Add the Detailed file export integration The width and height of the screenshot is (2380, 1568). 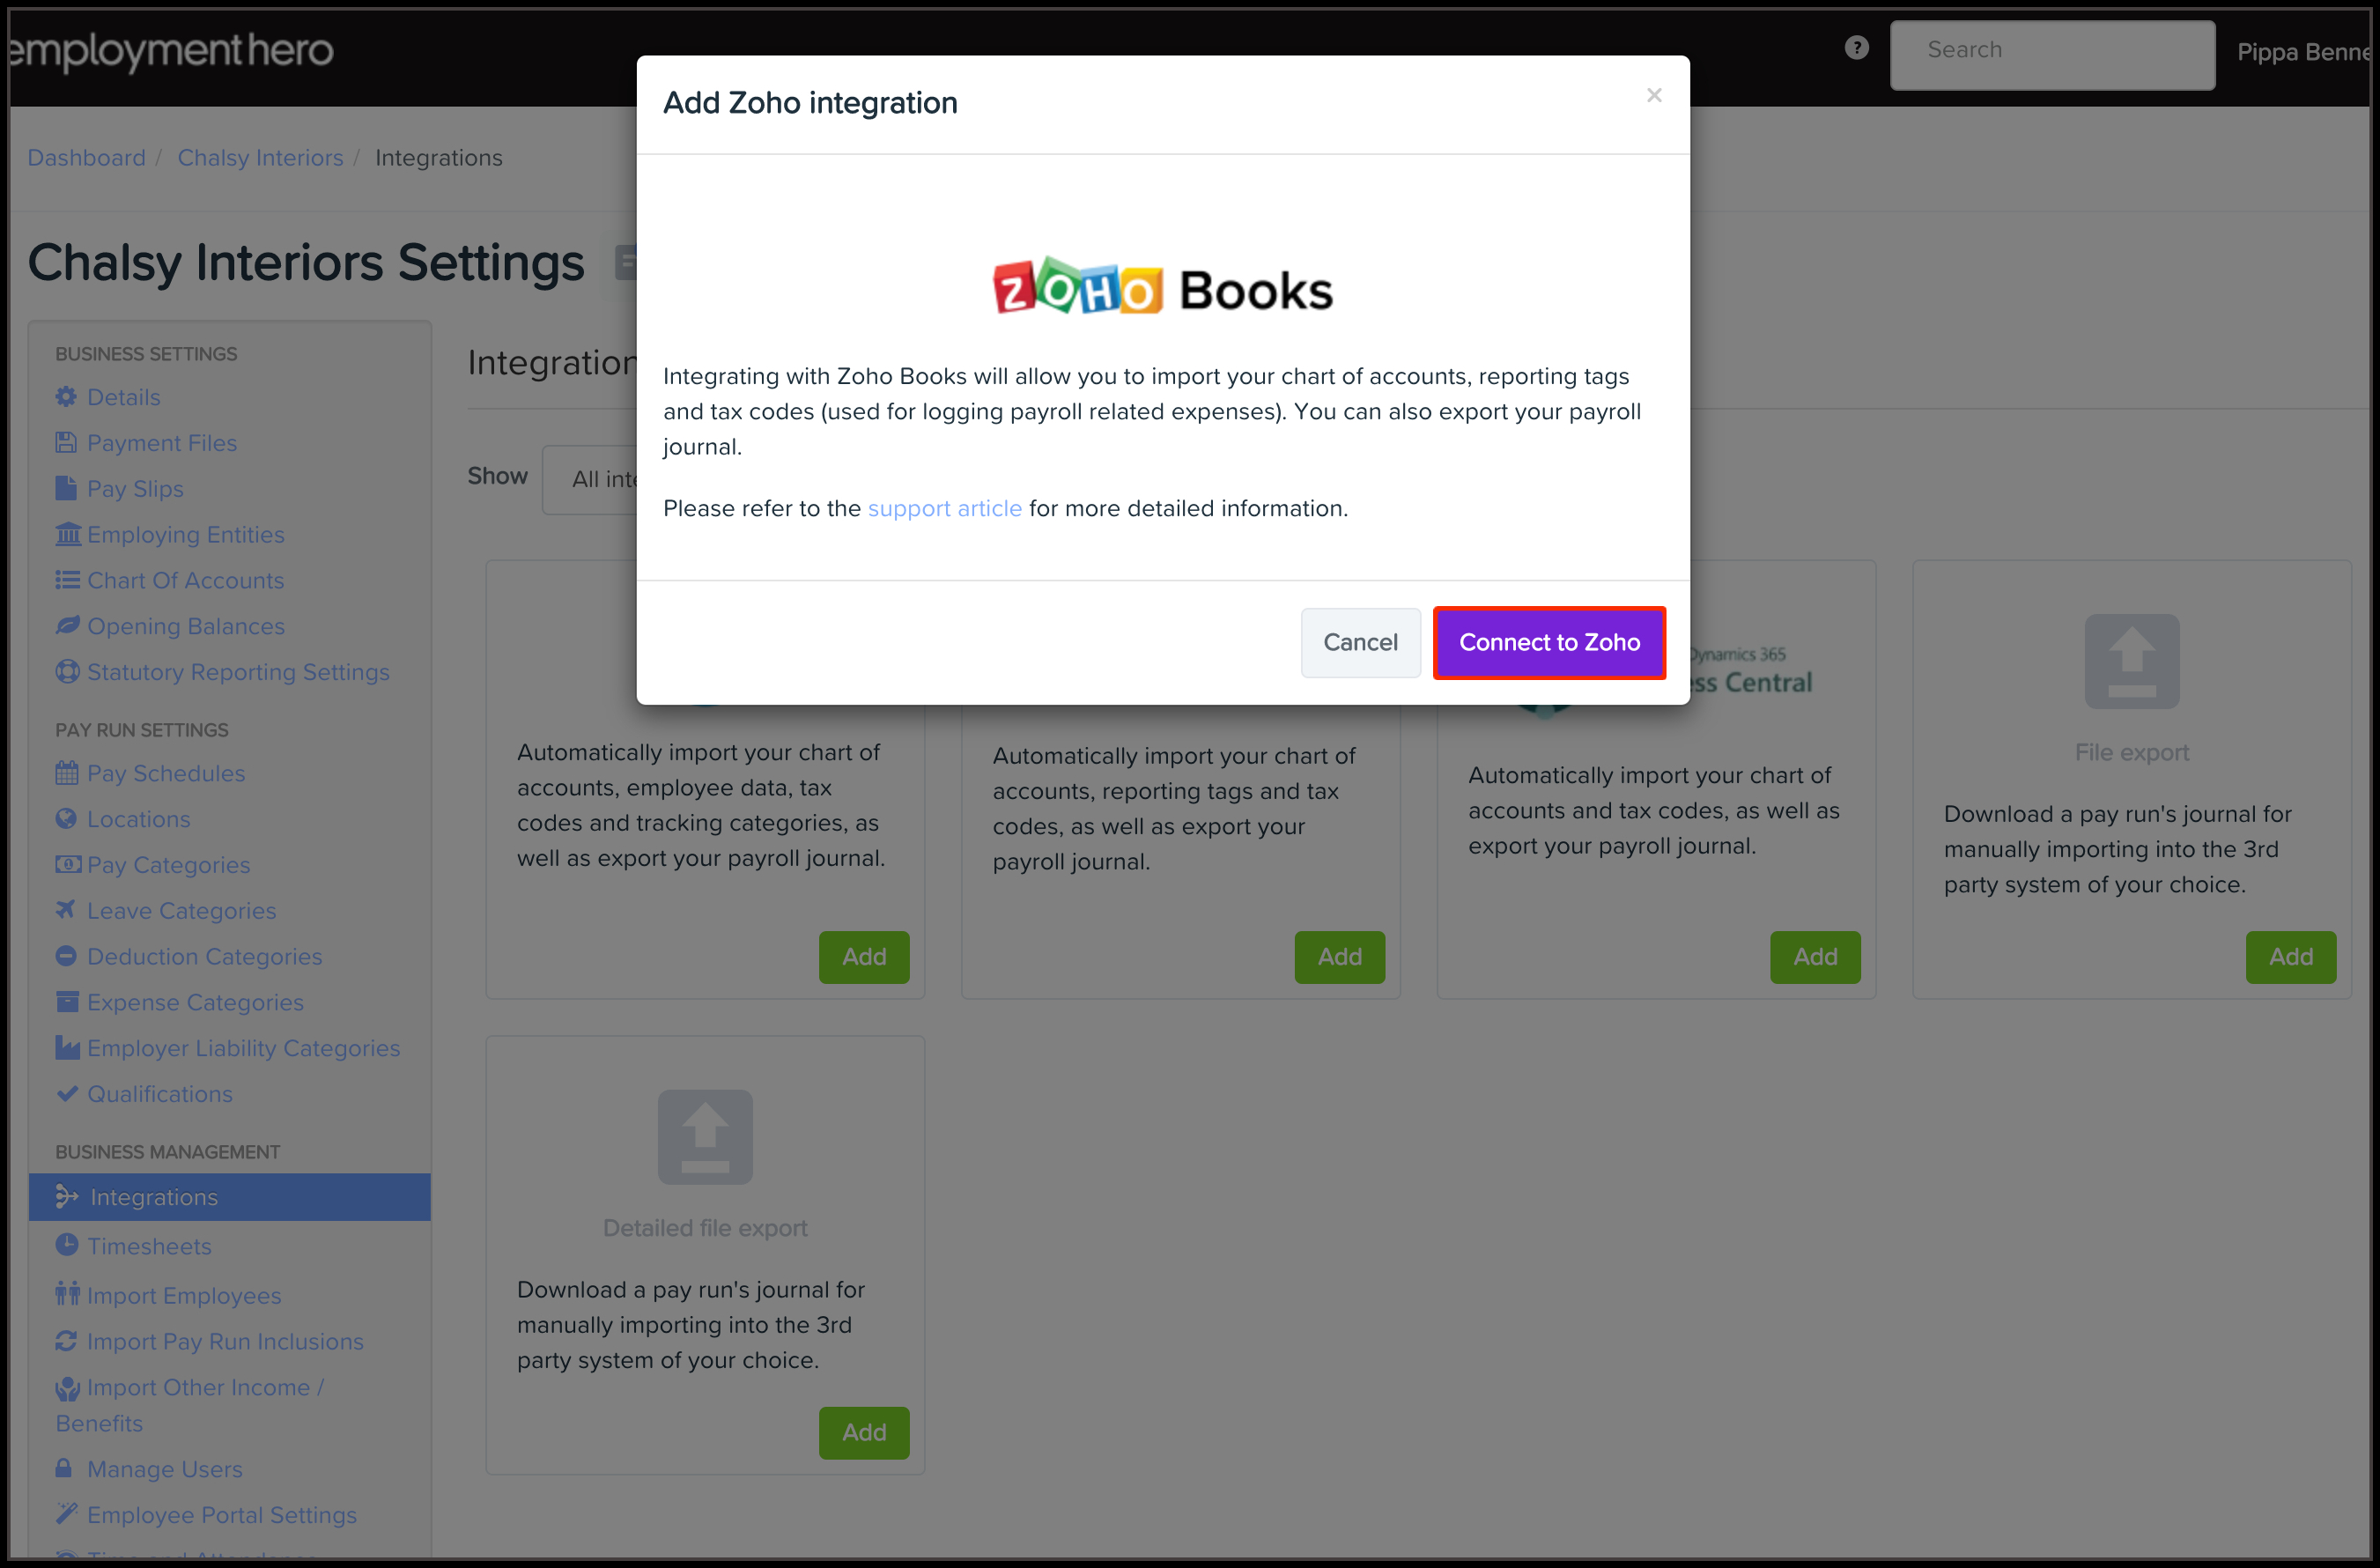[863, 1432]
